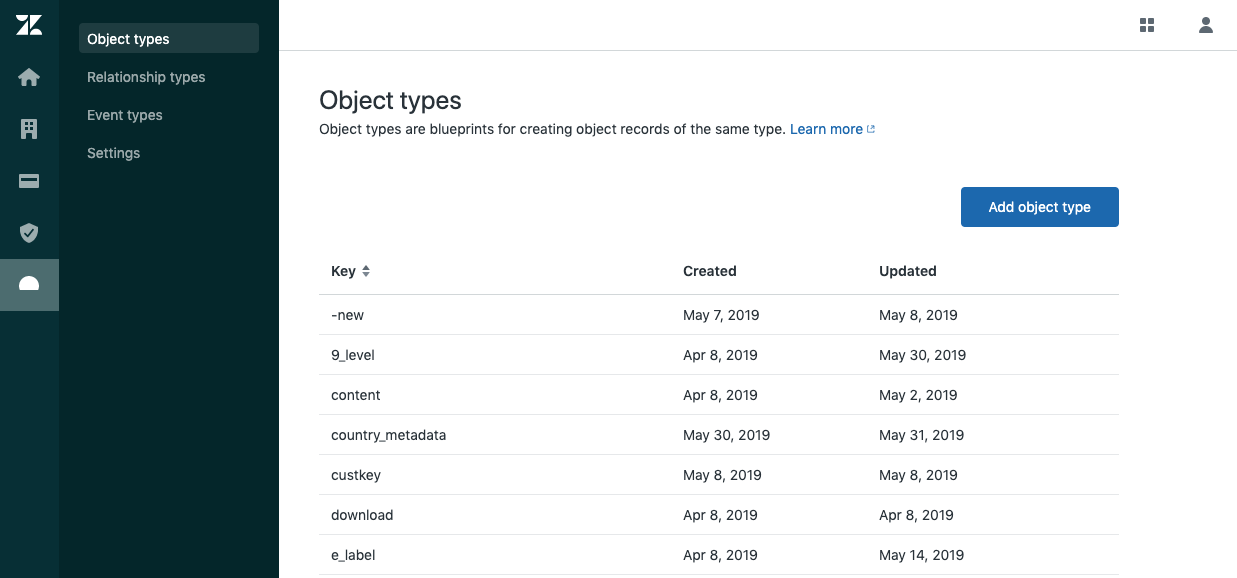
Task: Open the product switcher grid icon
Action: 1146,24
